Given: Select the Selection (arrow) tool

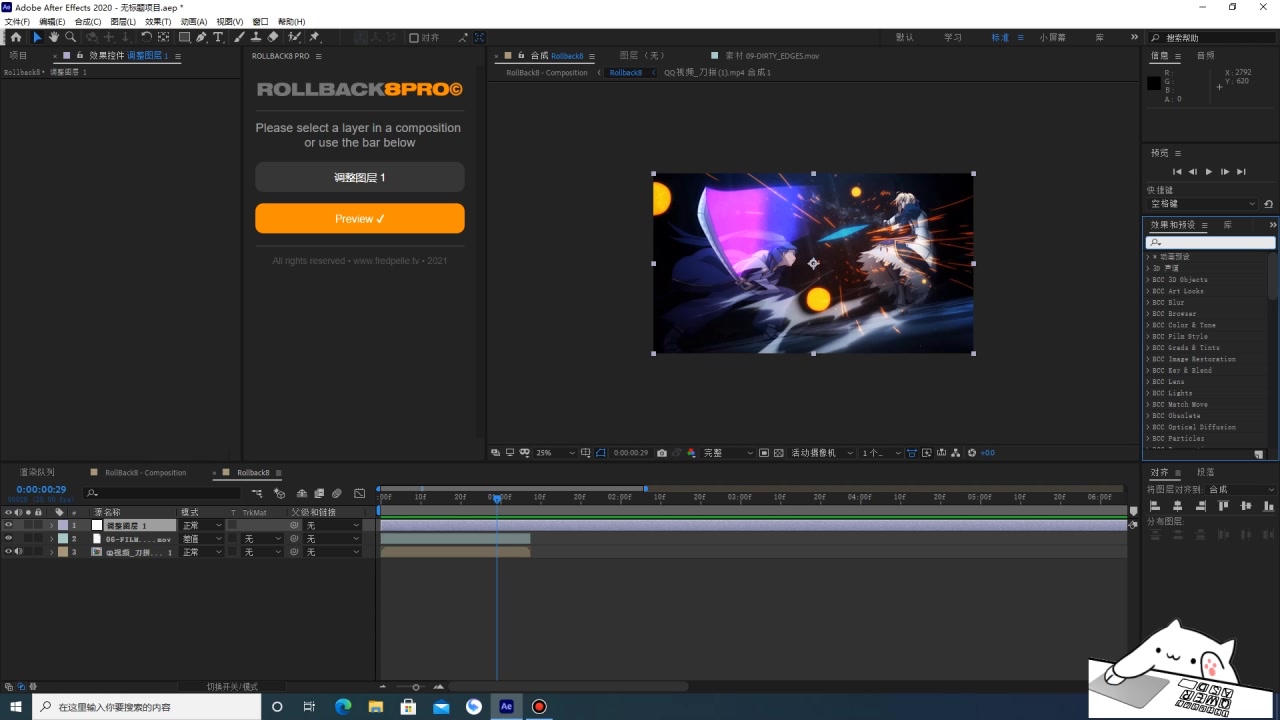Looking at the screenshot, I should pyautogui.click(x=37, y=37).
